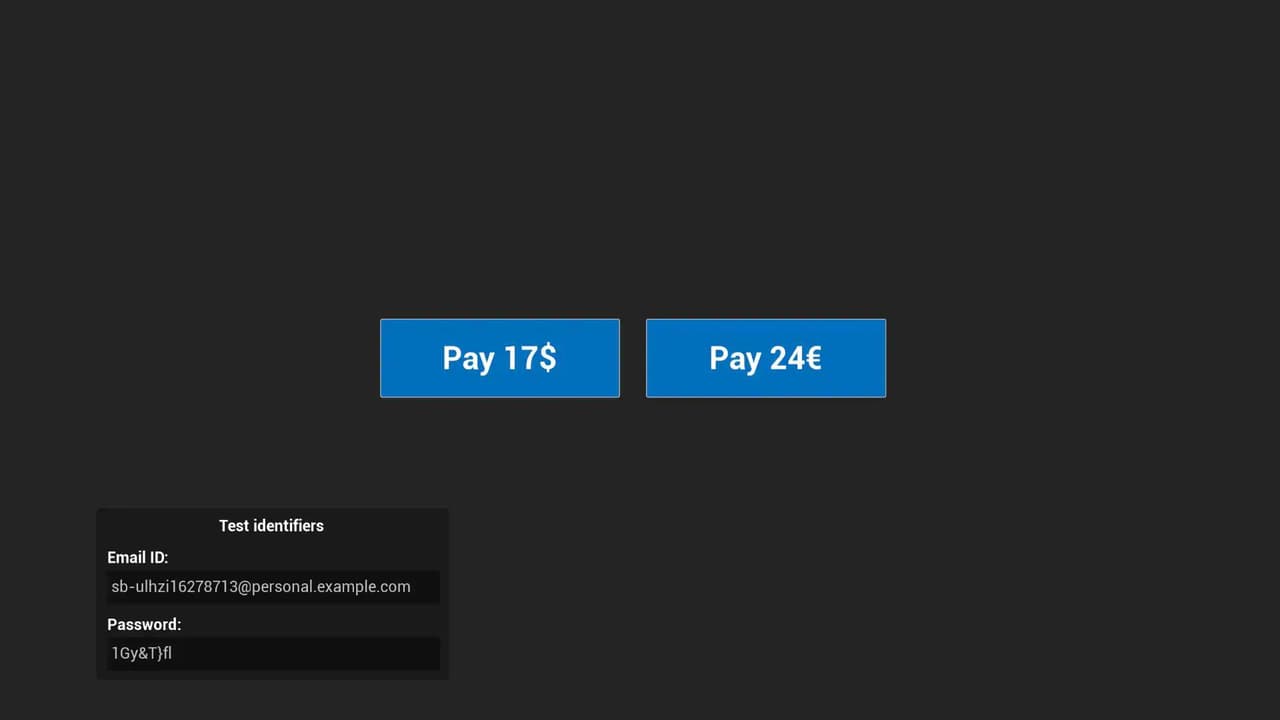Choose the euro payment option
Viewport: 1280px width, 720px height.
(766, 358)
